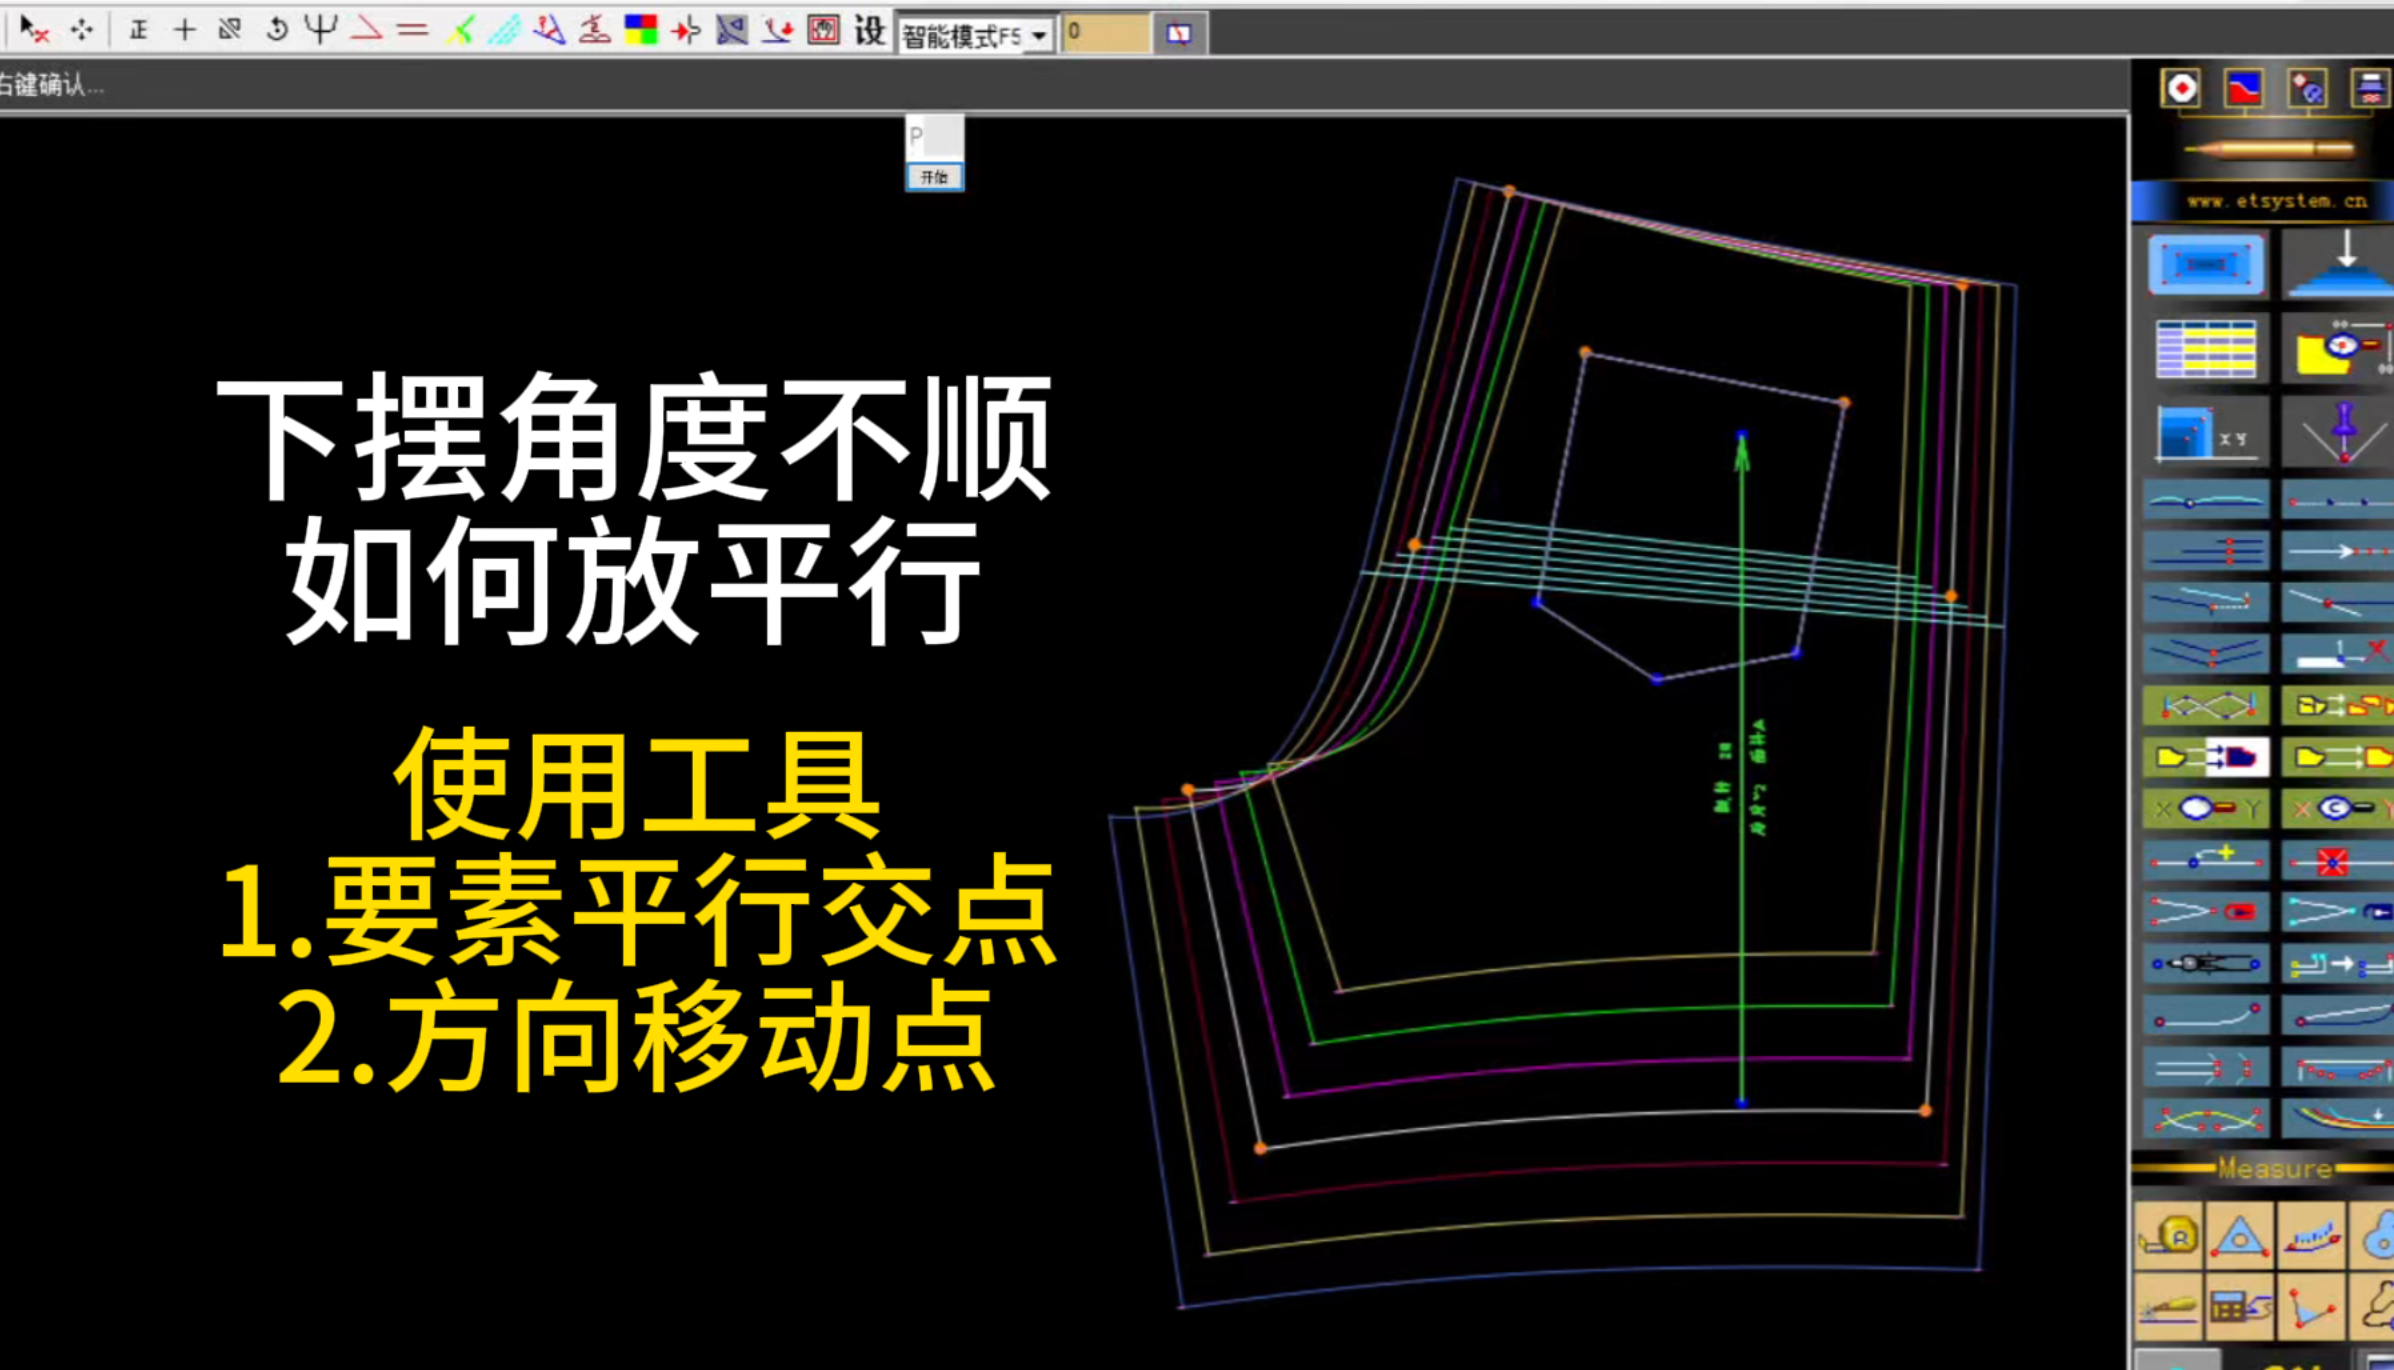The height and width of the screenshot is (1370, 2394).
Task: Click the triangle measure icon
Action: [x=2240, y=1237]
